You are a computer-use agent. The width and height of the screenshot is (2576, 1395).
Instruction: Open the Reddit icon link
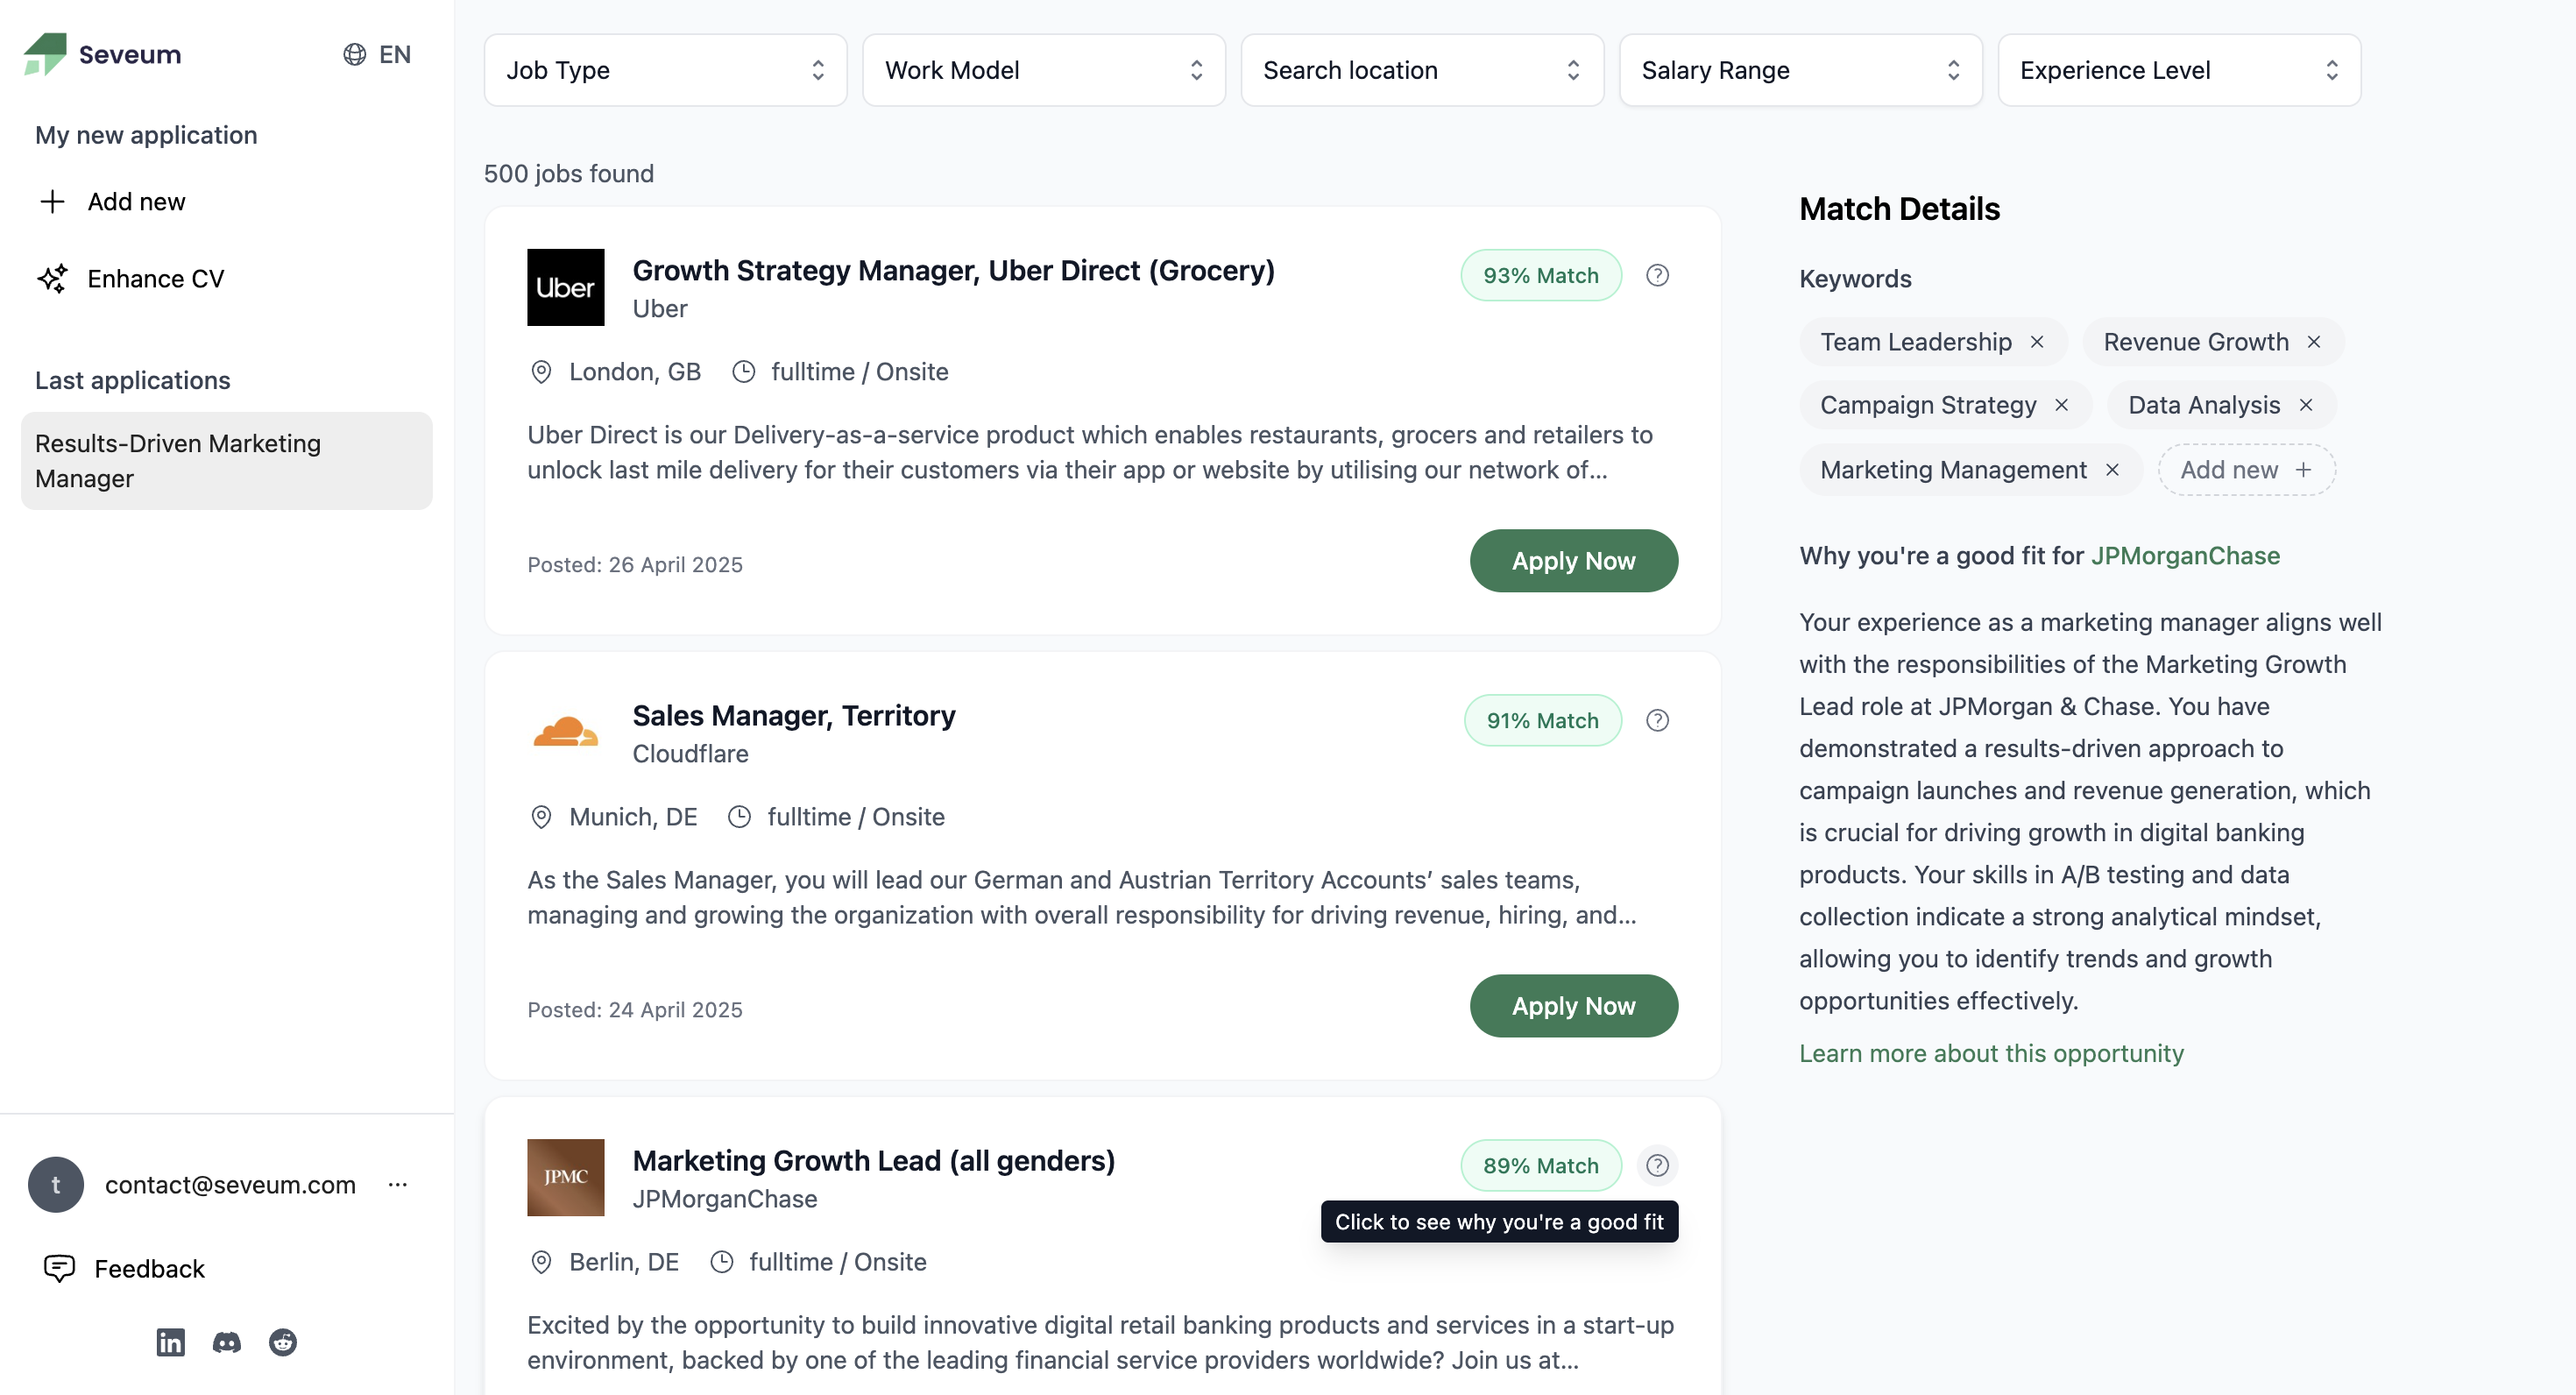(x=283, y=1342)
